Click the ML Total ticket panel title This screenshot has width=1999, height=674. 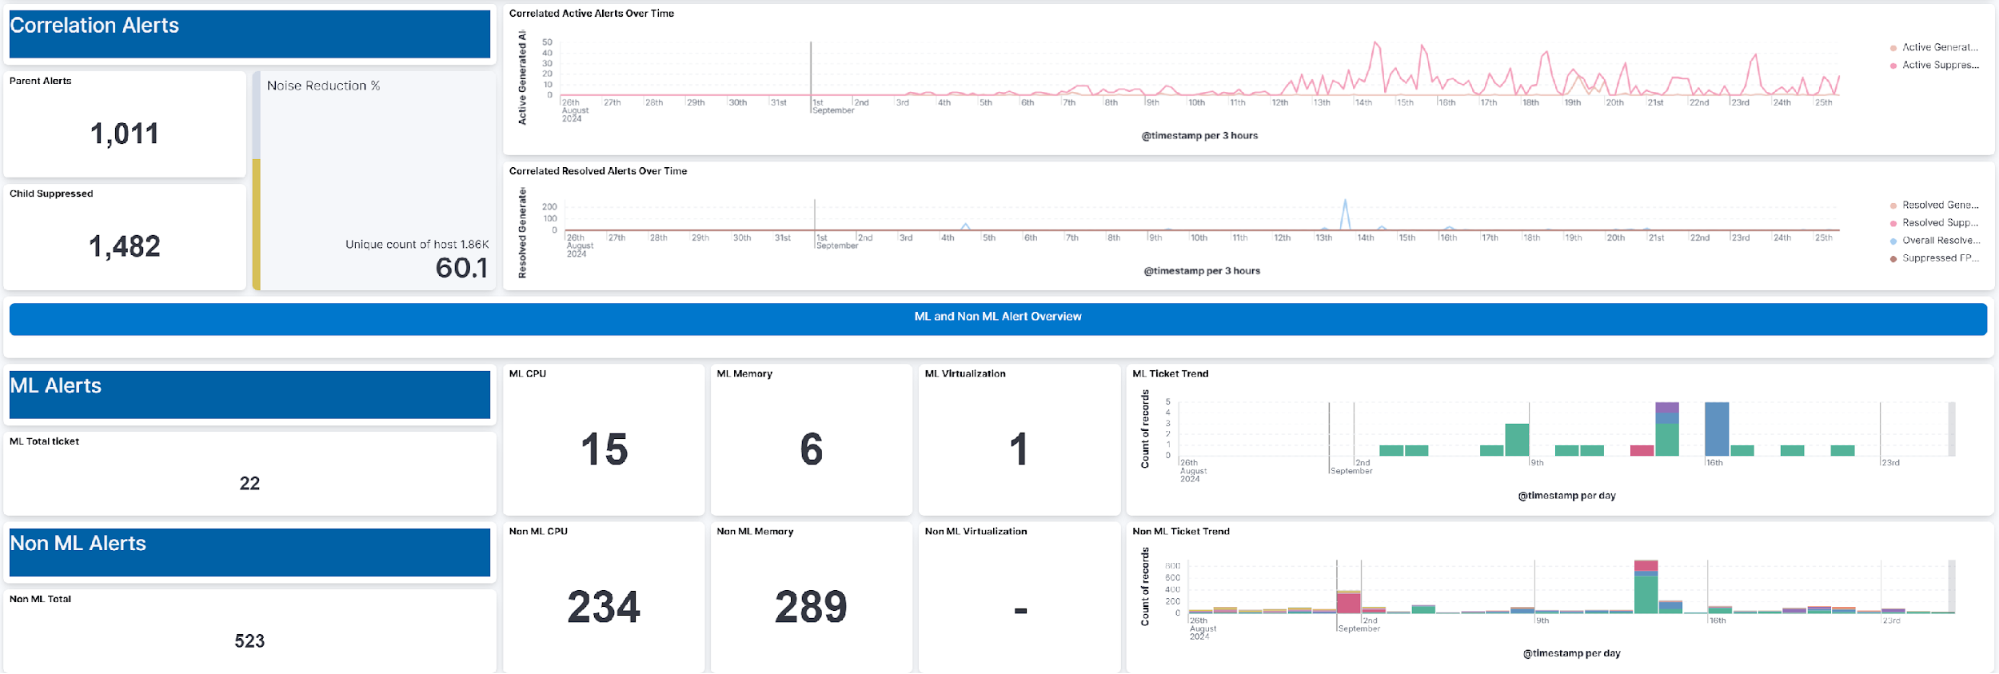(44, 441)
